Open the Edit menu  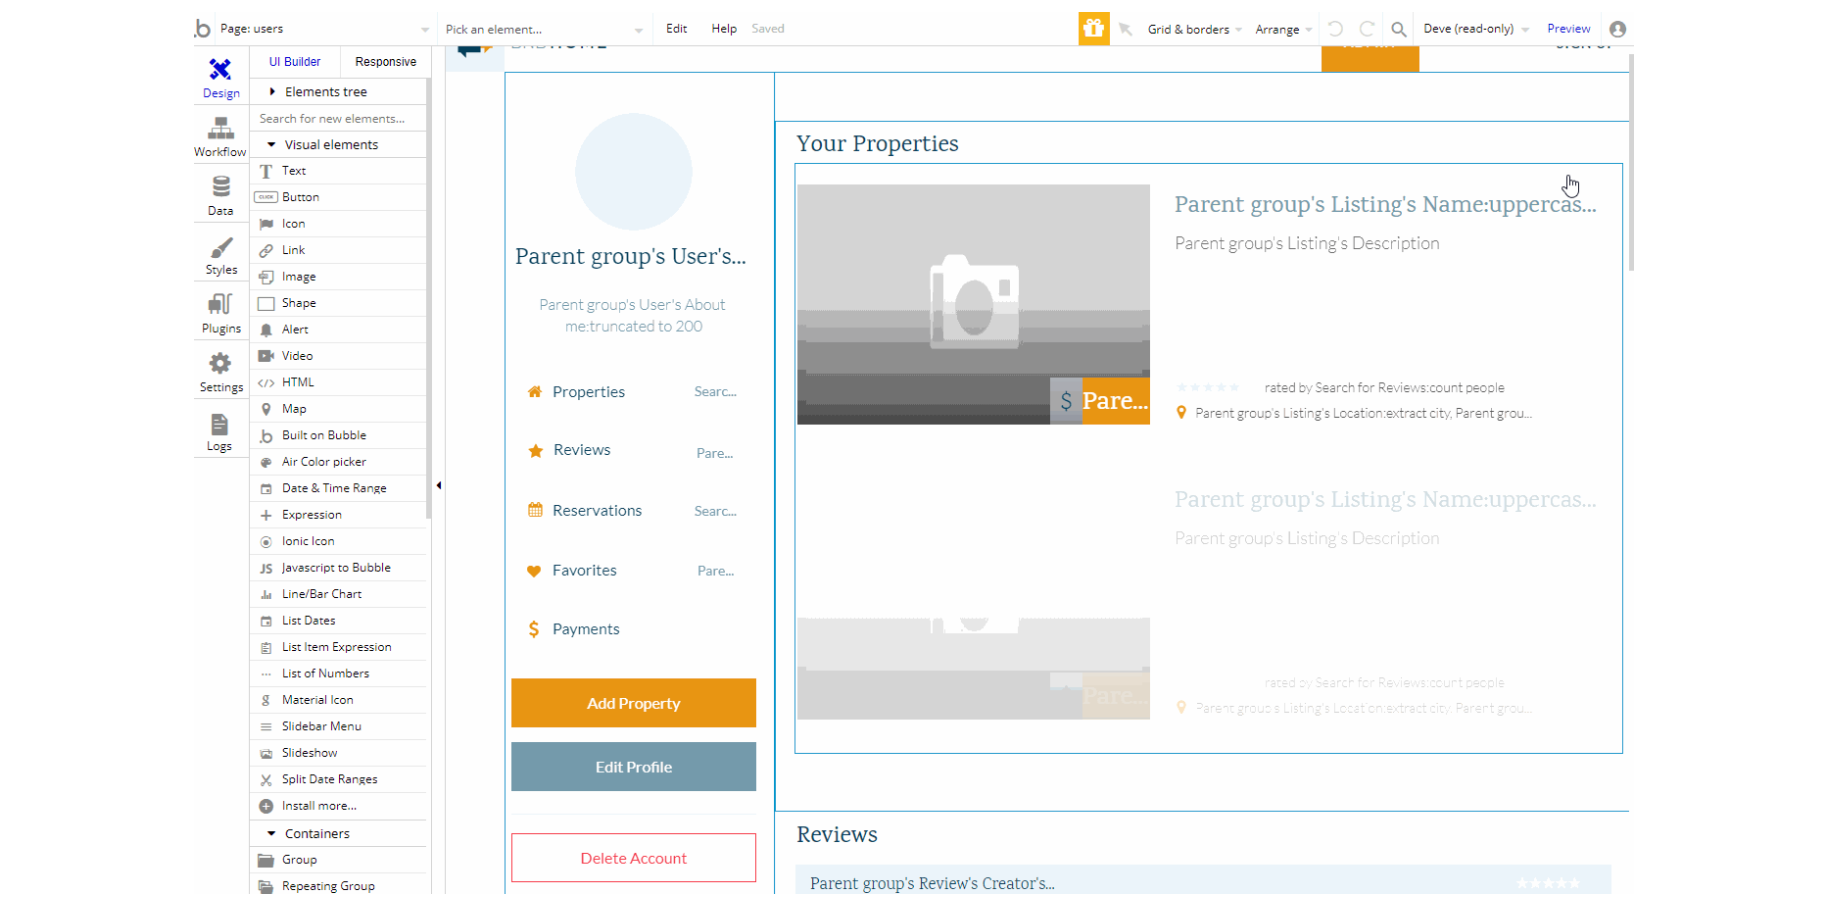pos(677,29)
